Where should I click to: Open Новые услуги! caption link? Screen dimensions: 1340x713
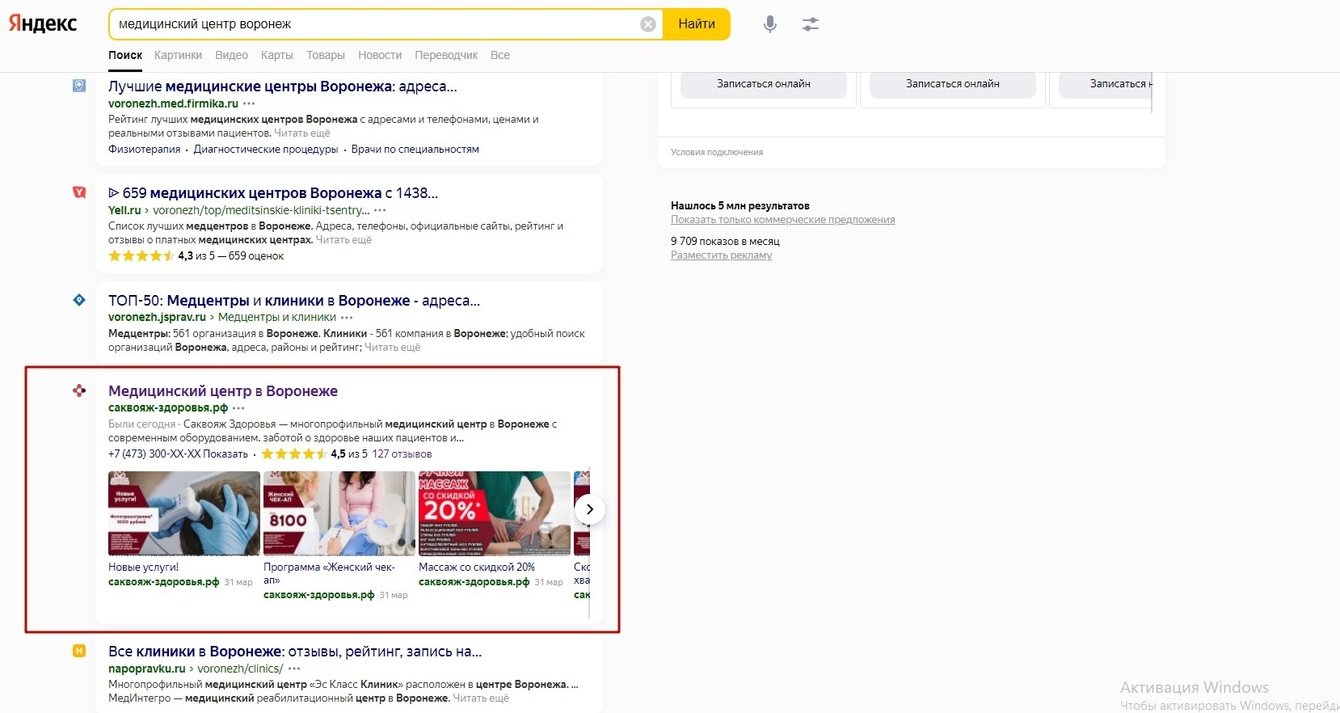point(143,567)
